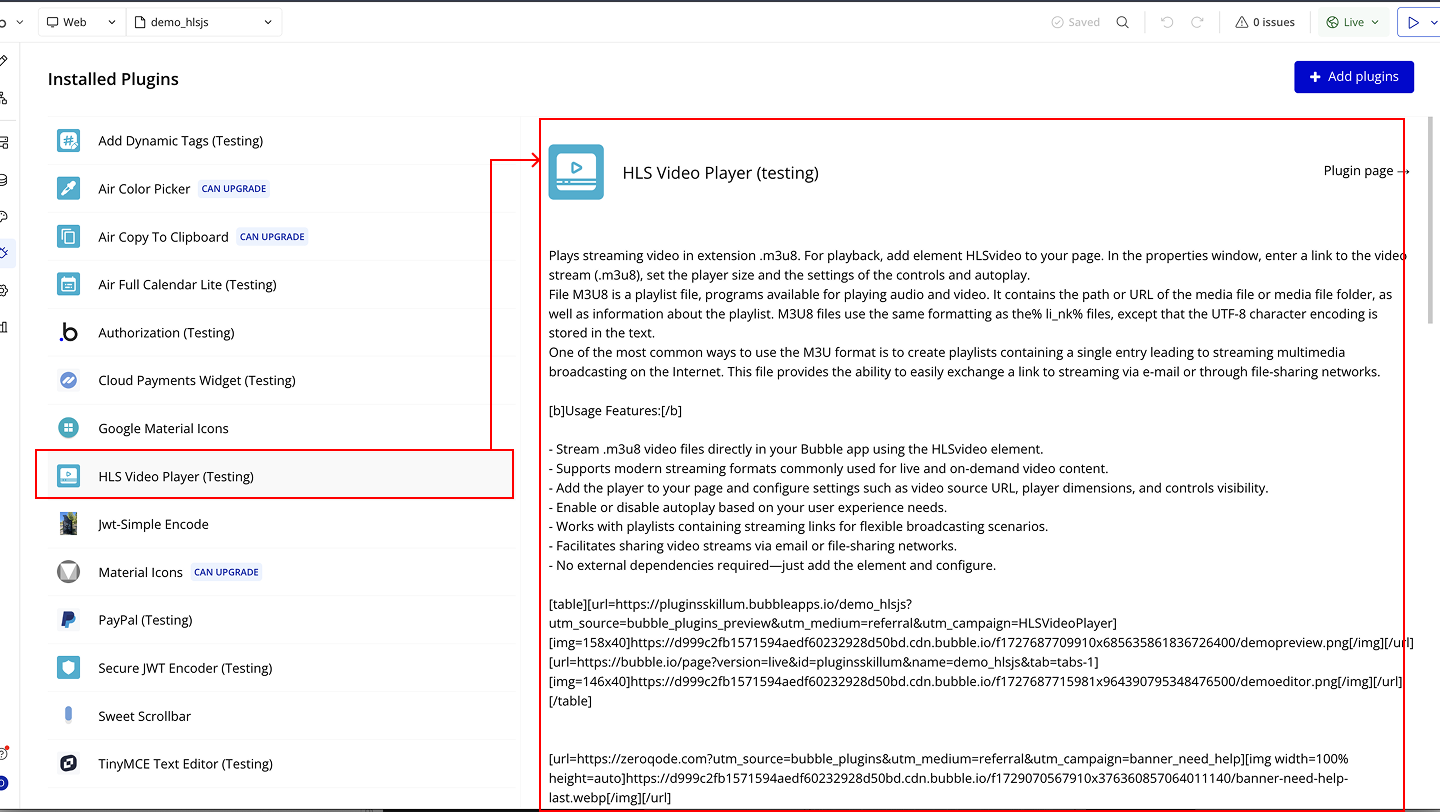Open the TinyMCE Text Editor icon
The image size is (1440, 812).
68,764
